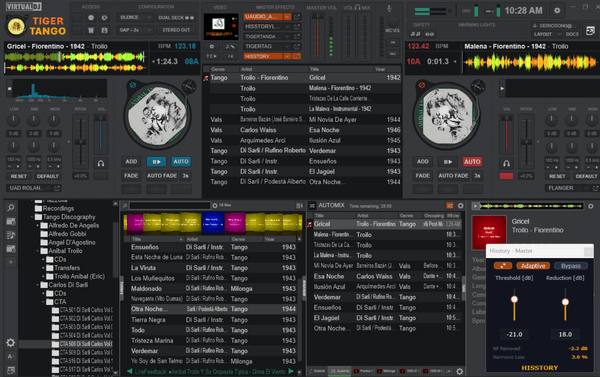600x377 pixels.
Task: Click the orange automix shuffle icon
Action: [450, 206]
